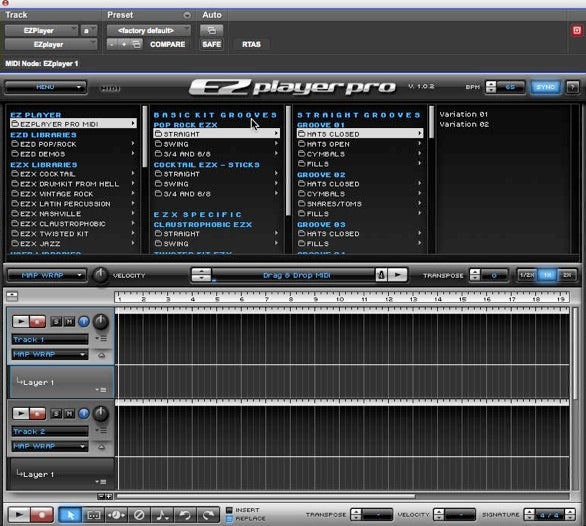
Task: Open the EZplayer insert selector
Action: [51, 44]
